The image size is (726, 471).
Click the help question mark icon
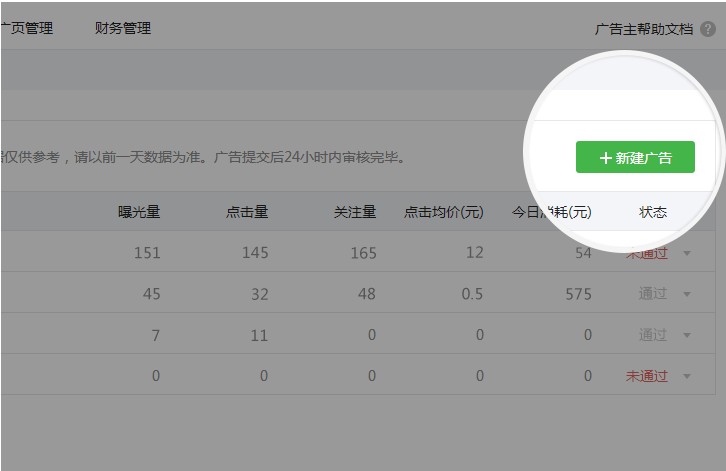[x=708, y=29]
